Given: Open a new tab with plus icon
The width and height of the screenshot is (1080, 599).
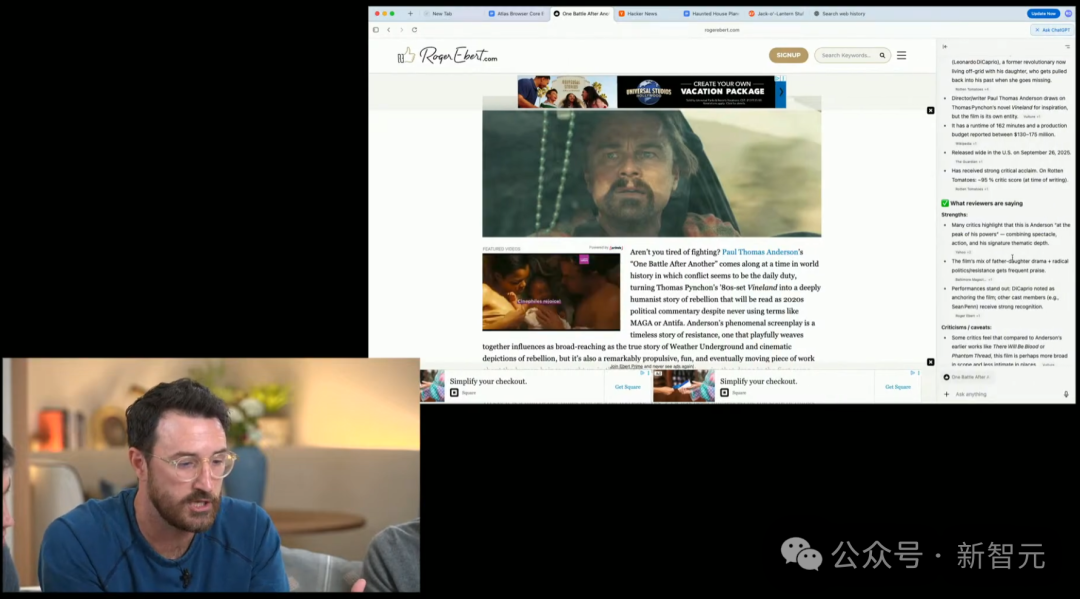Looking at the screenshot, I should click(x=410, y=14).
